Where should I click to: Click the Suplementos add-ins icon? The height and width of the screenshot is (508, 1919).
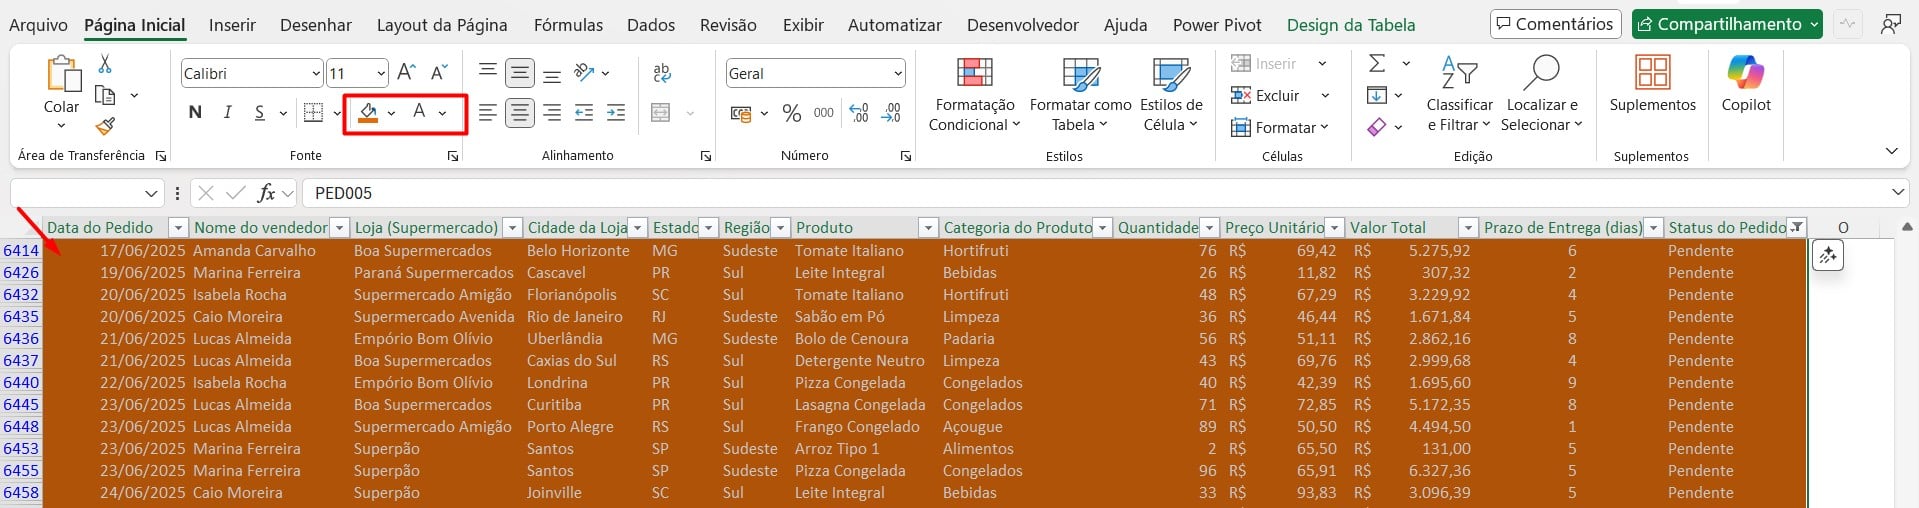pos(1652,85)
